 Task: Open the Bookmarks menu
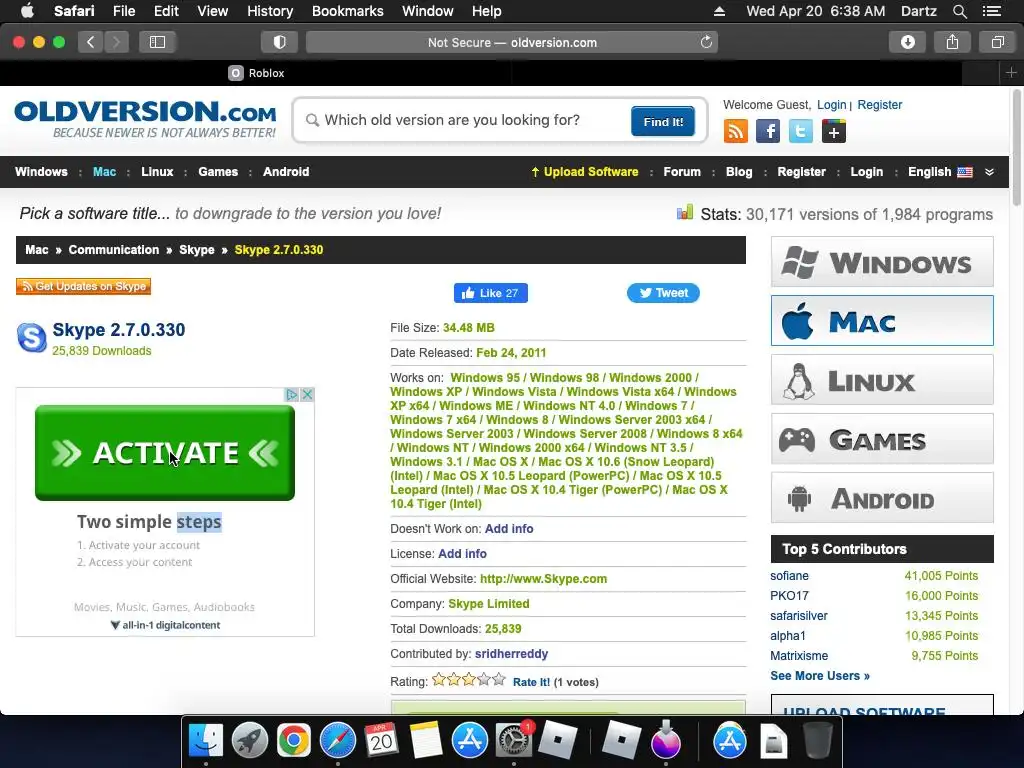point(347,11)
